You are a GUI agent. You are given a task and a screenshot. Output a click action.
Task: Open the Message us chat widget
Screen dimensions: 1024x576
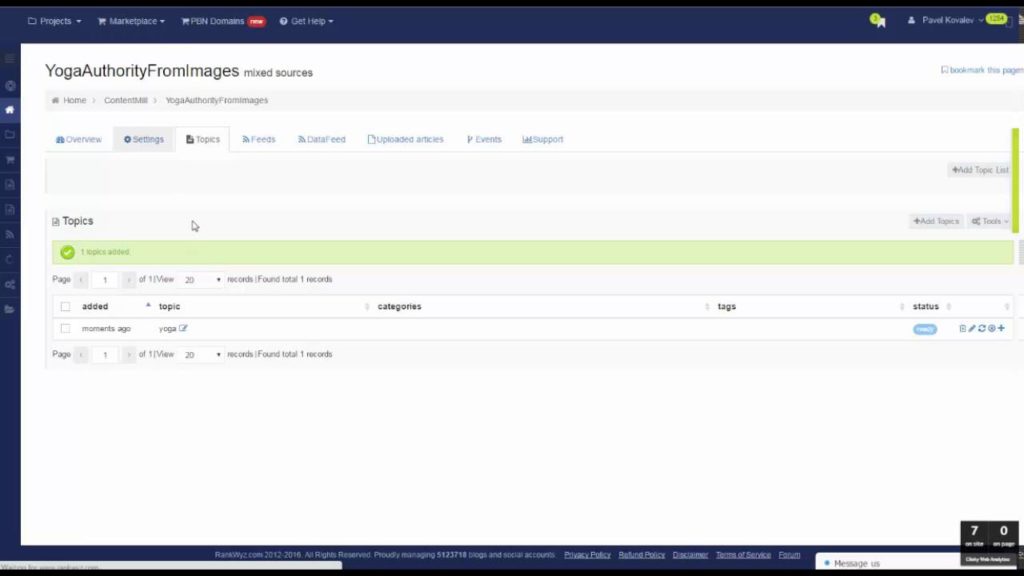click(x=887, y=563)
